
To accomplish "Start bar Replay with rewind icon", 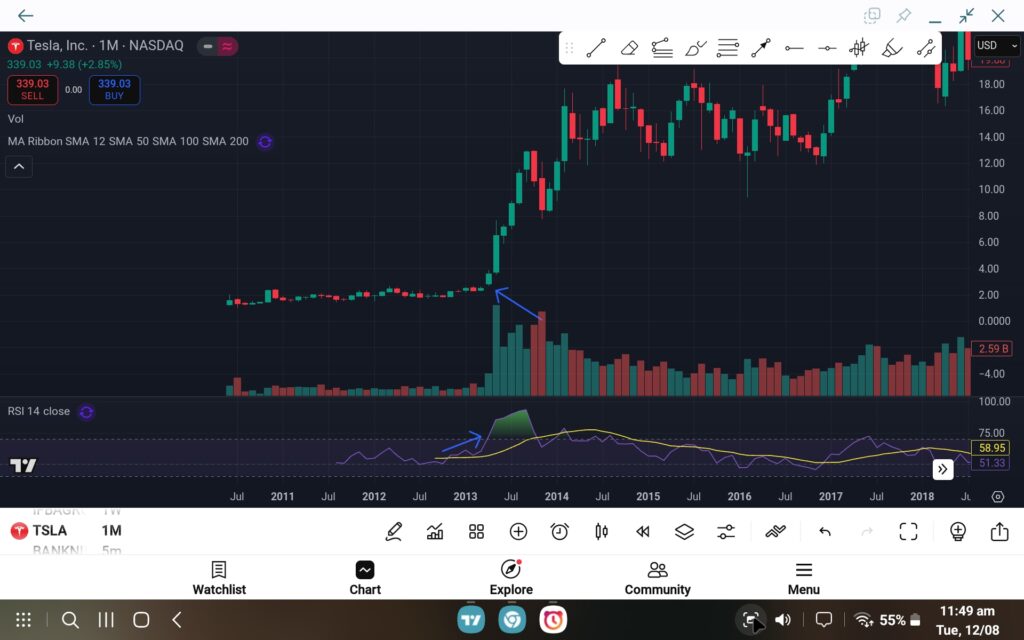I will [643, 532].
